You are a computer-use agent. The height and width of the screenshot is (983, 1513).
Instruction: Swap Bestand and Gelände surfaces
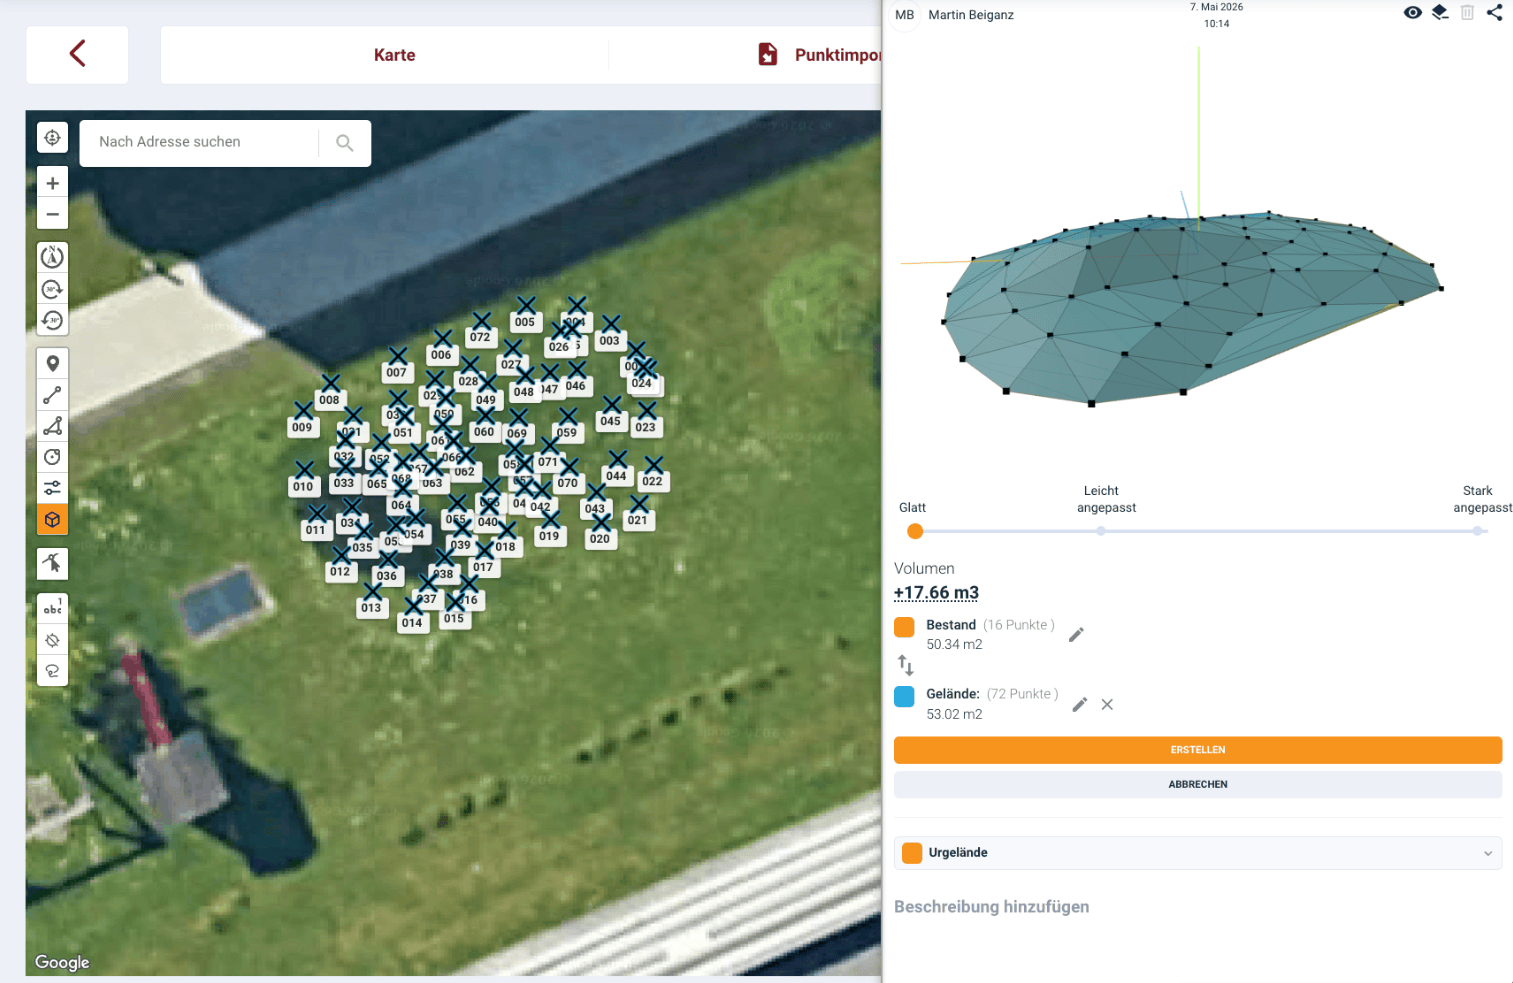905,665
